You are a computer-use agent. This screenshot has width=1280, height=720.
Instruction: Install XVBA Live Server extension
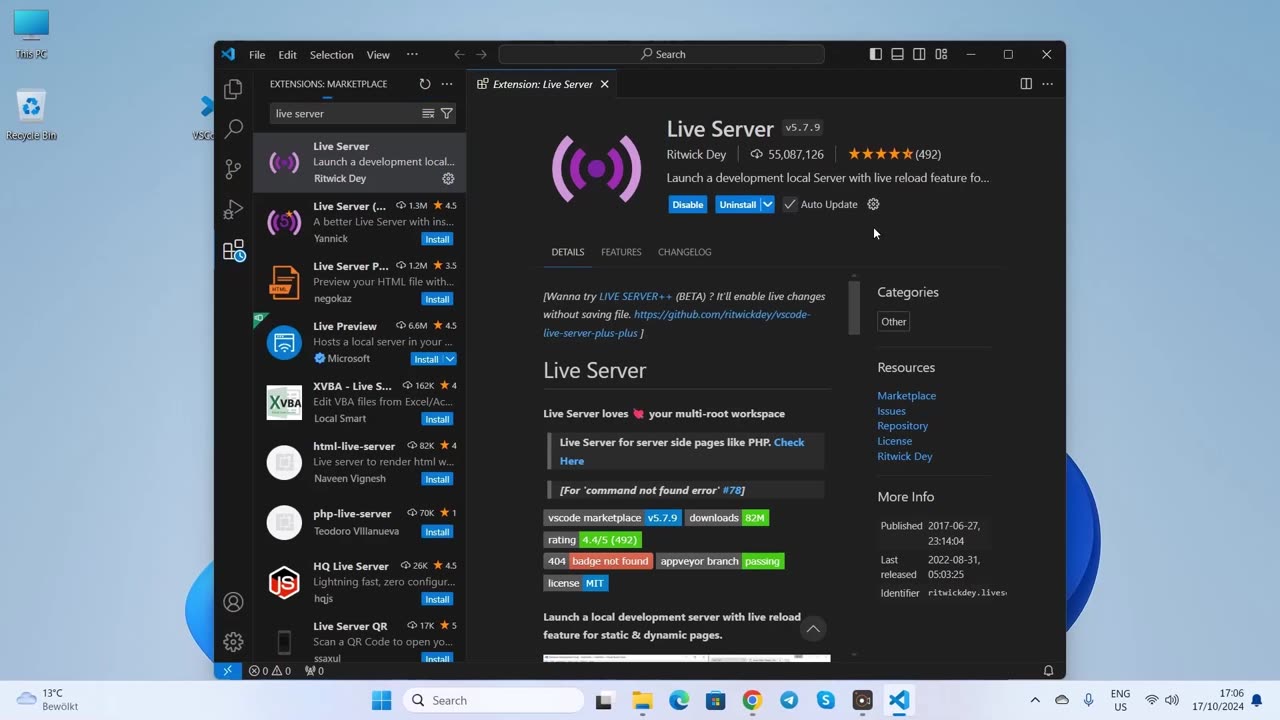[x=437, y=419]
